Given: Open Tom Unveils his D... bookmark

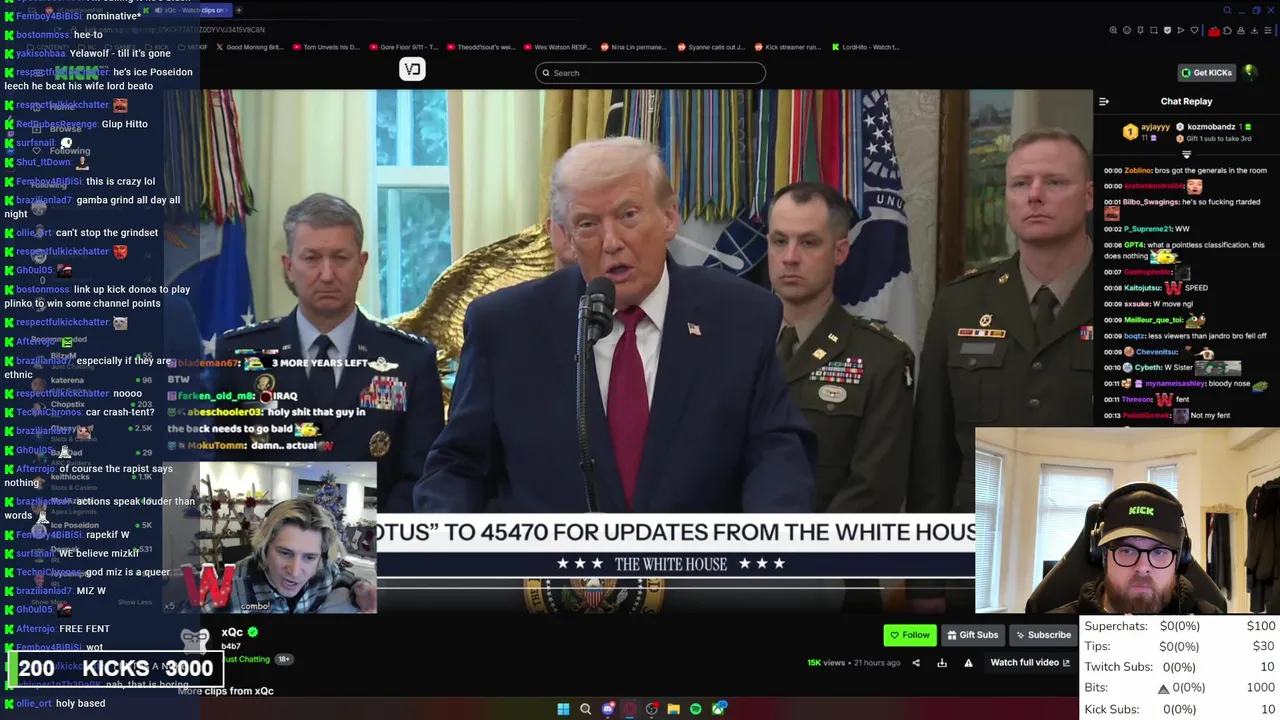Looking at the screenshot, I should [x=325, y=47].
